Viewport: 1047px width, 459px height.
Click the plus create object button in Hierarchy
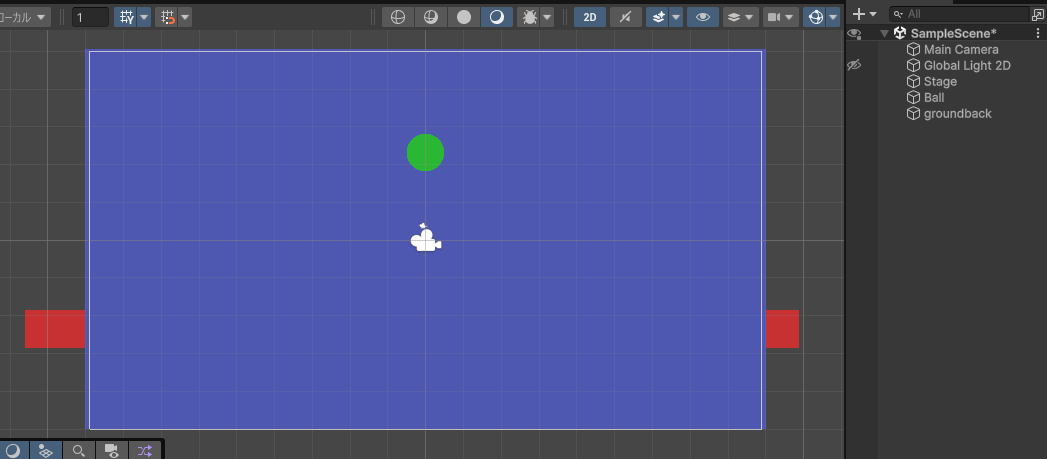(864, 14)
